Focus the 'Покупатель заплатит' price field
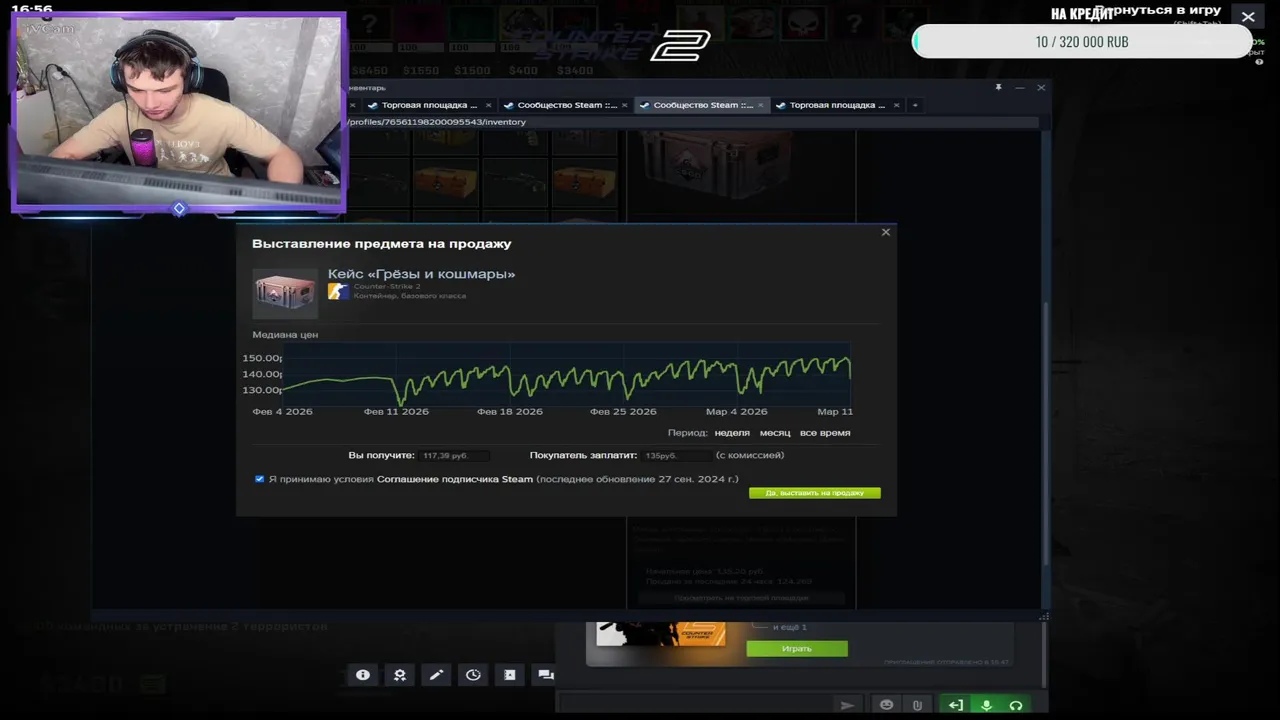The image size is (1280, 720). pyautogui.click(x=676, y=455)
